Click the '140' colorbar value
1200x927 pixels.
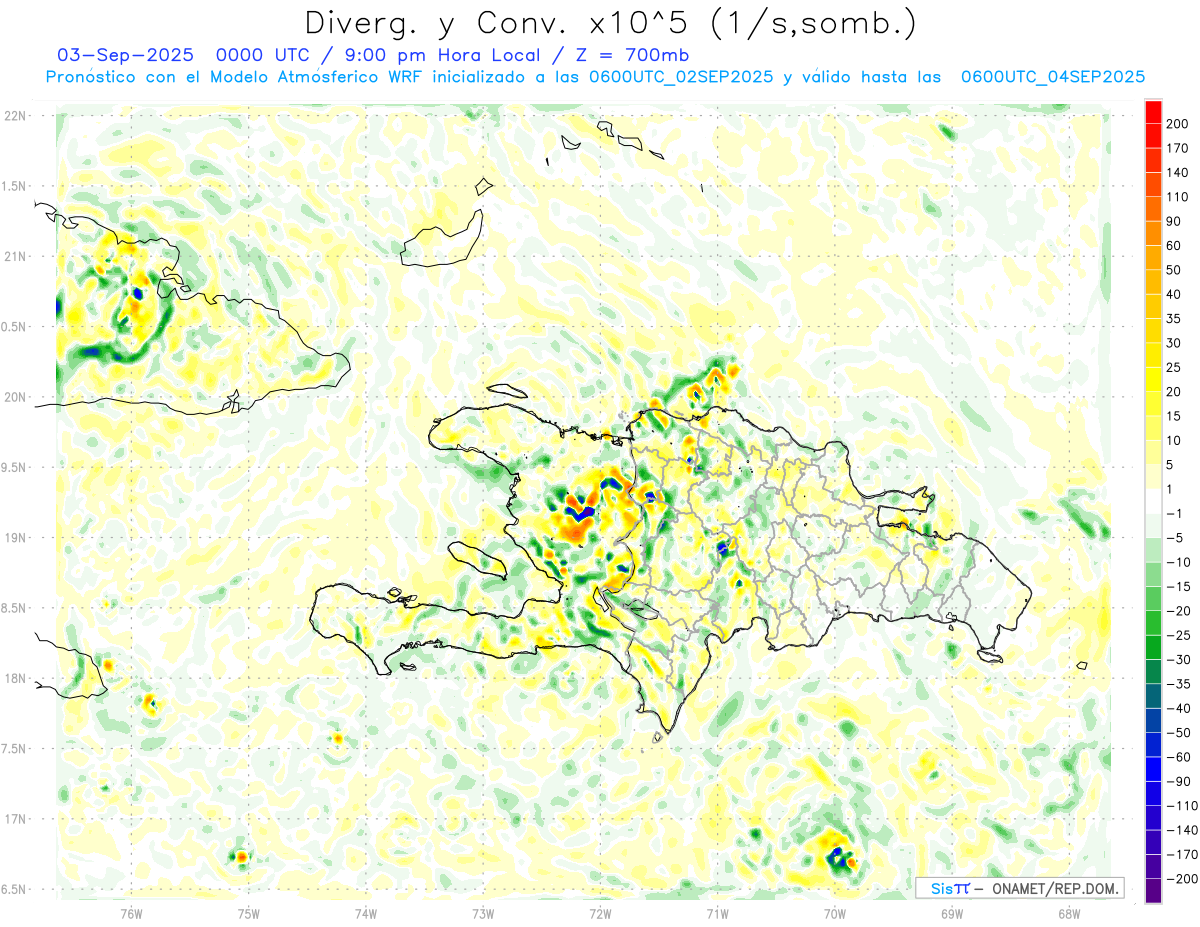point(1177,172)
